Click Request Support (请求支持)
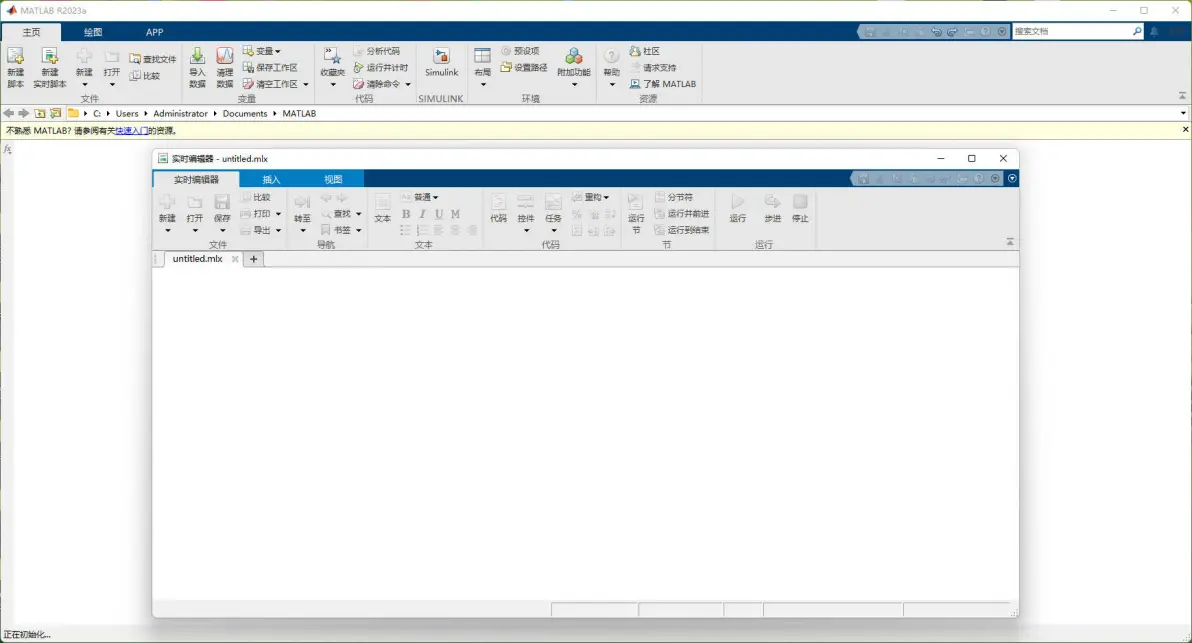Image resolution: width=1192 pixels, height=643 pixels. (x=653, y=68)
